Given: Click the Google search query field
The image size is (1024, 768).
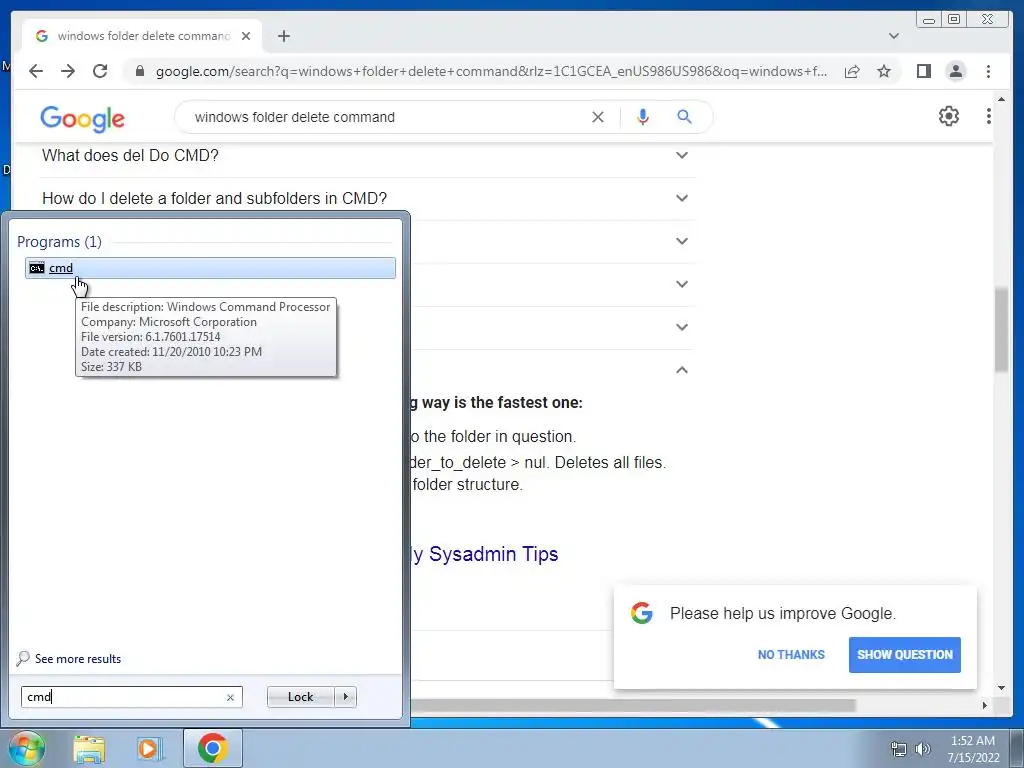Looking at the screenshot, I should coord(385,117).
